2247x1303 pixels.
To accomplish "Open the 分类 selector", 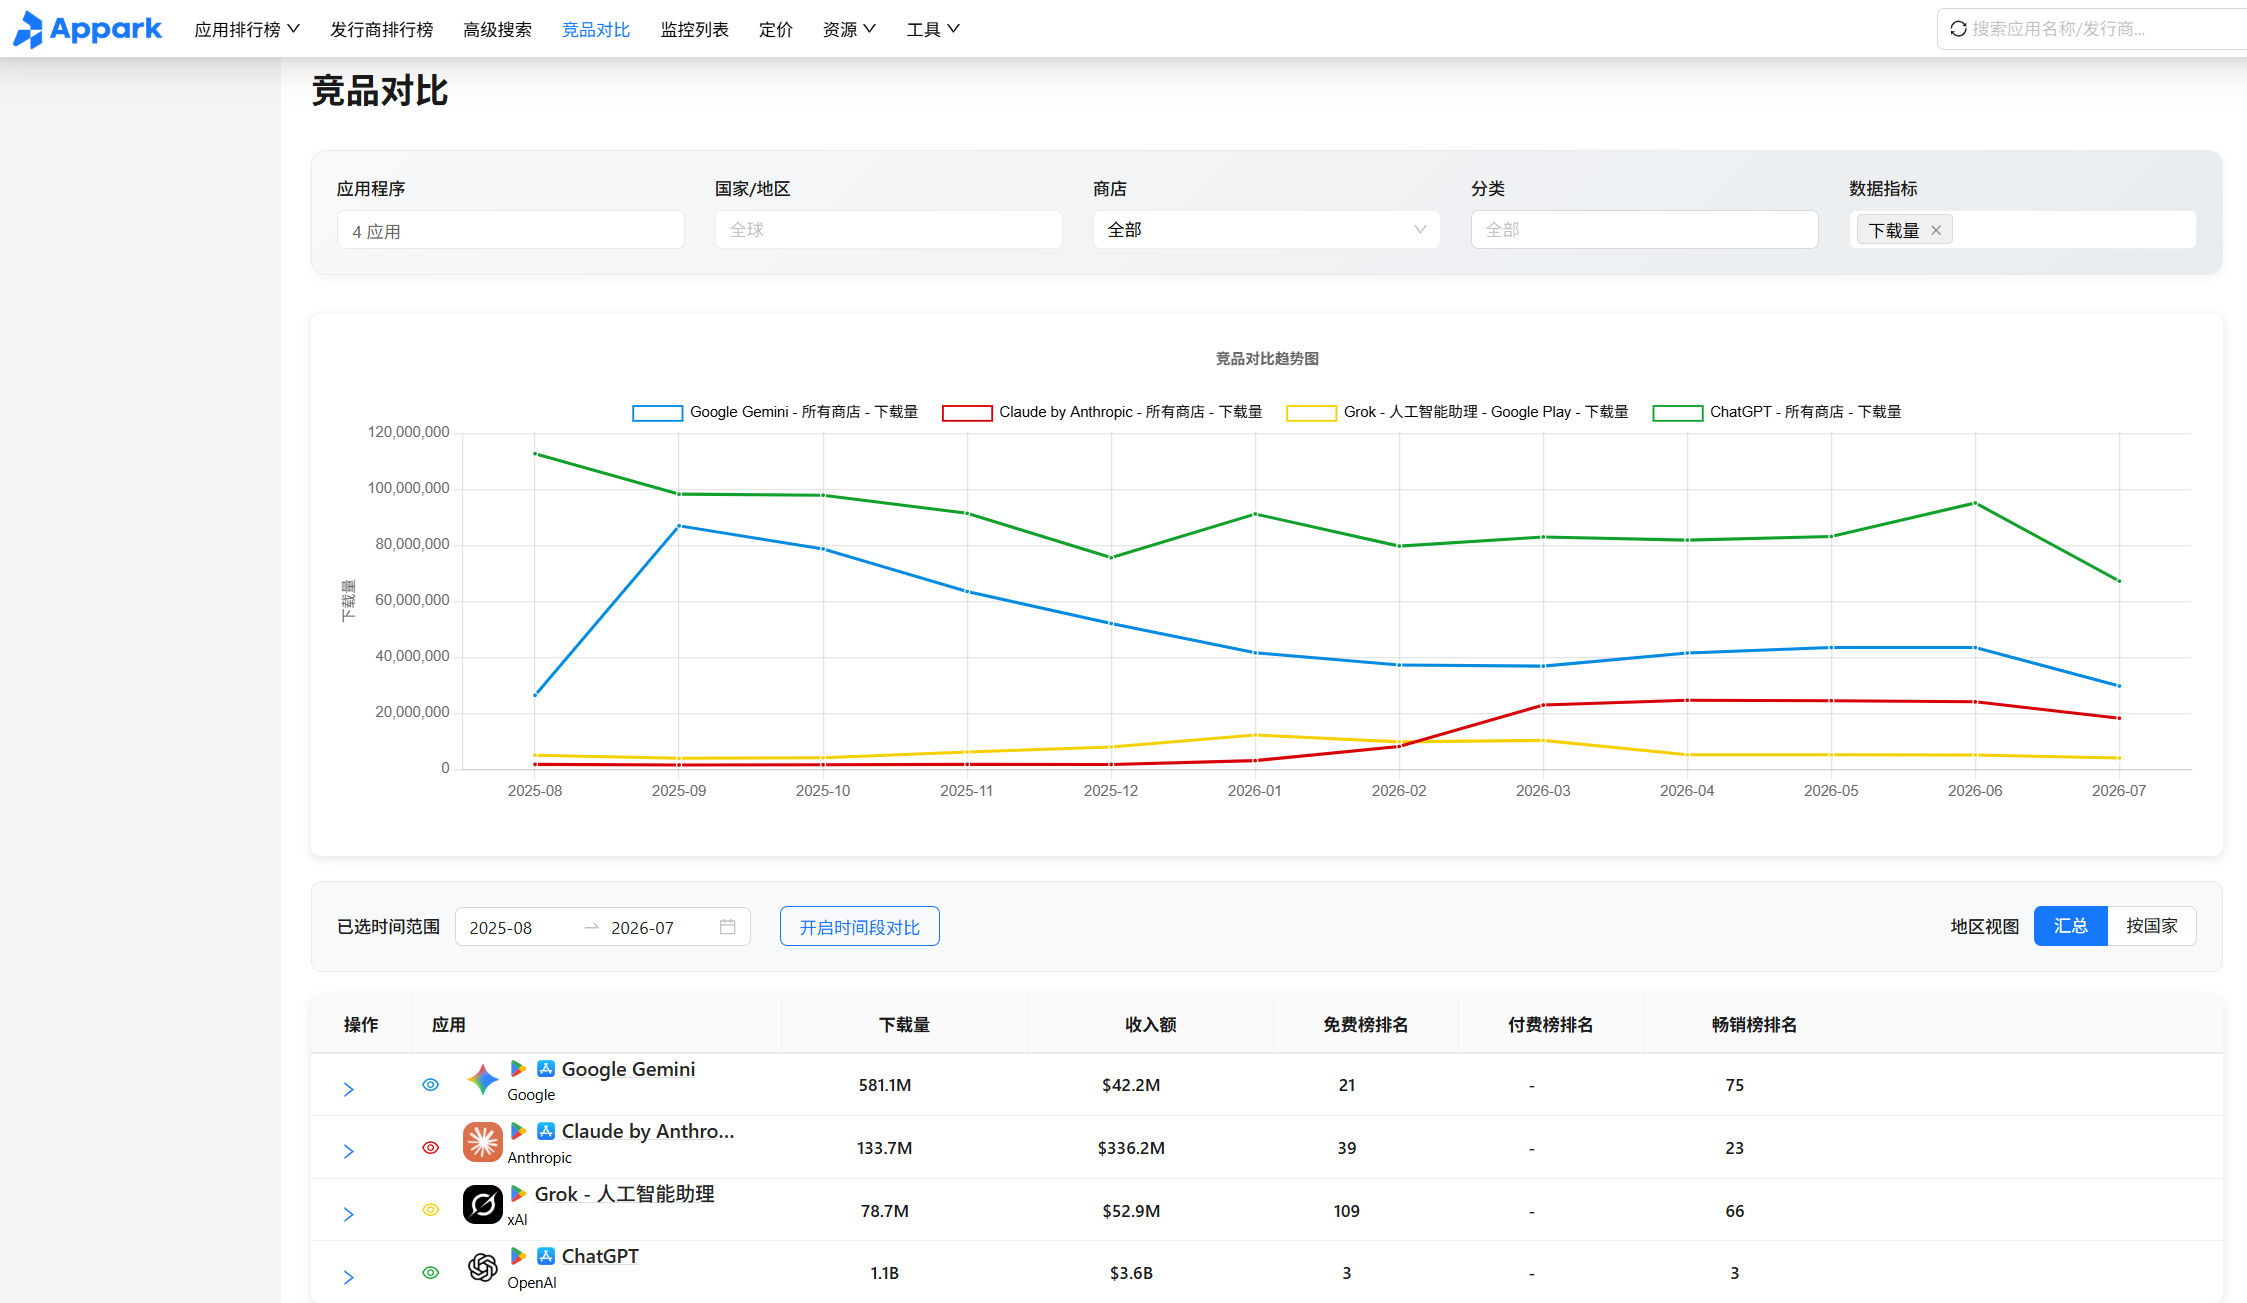I will [1644, 230].
